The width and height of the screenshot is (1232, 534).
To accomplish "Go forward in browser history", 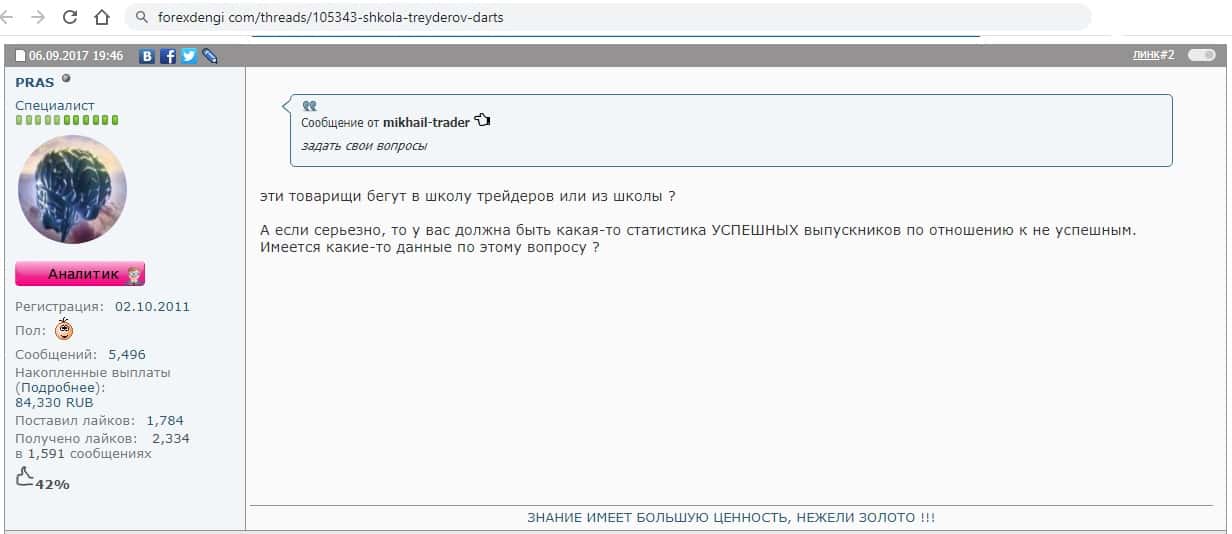I will tap(38, 17).
